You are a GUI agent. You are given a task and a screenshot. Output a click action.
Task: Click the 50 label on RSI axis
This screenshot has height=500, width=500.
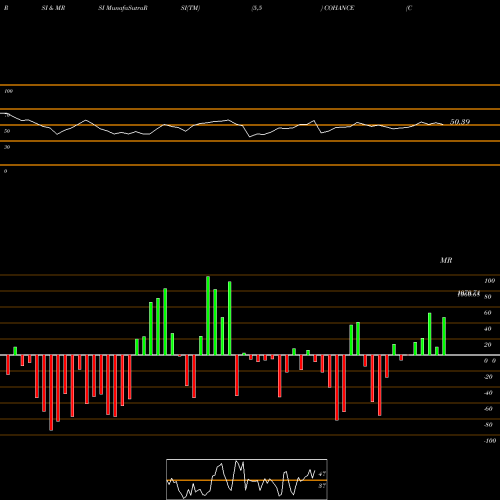(7, 131)
